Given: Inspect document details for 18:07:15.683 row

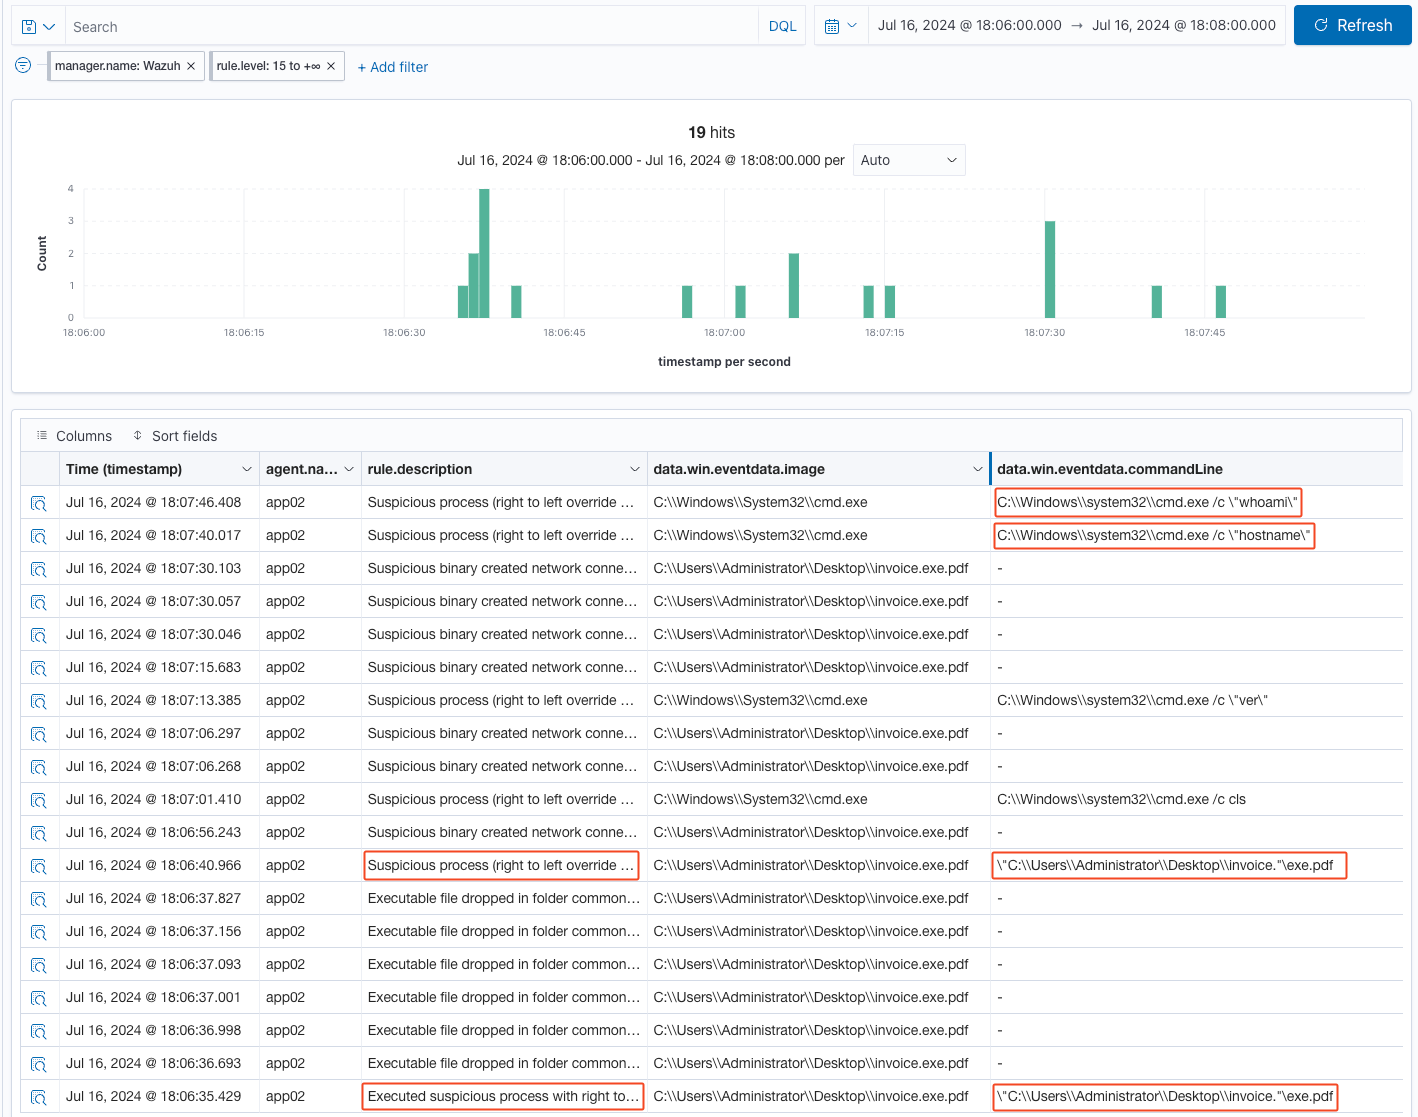Looking at the screenshot, I should pyautogui.click(x=39, y=668).
